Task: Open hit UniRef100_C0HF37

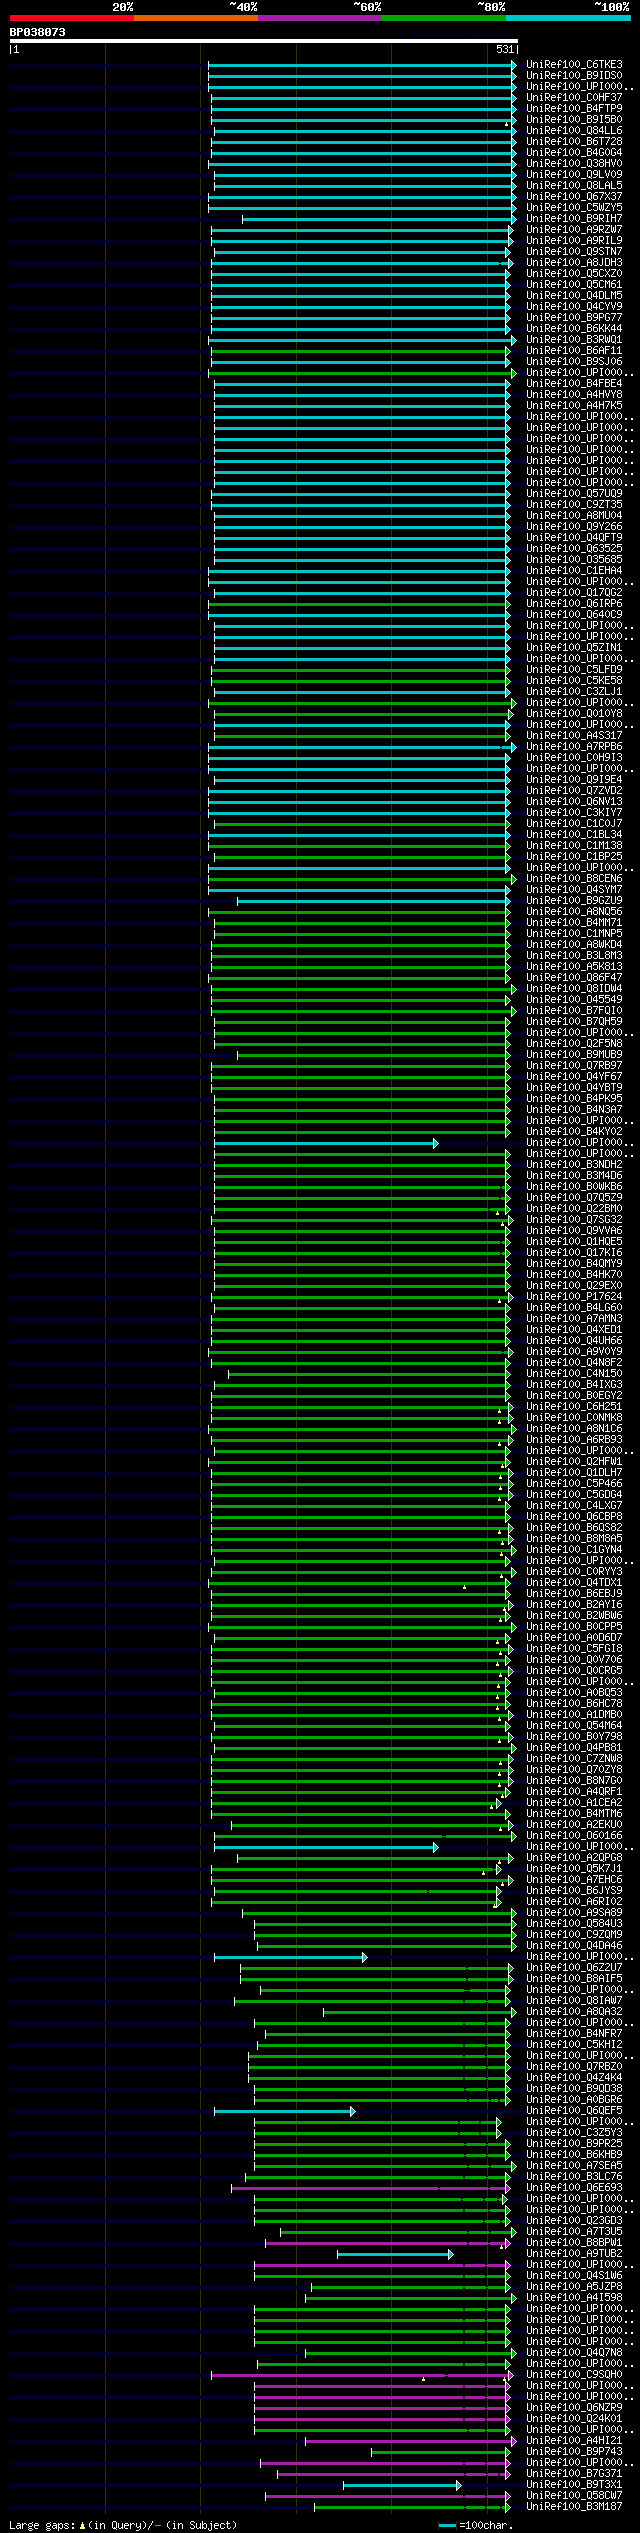Action: point(574,98)
